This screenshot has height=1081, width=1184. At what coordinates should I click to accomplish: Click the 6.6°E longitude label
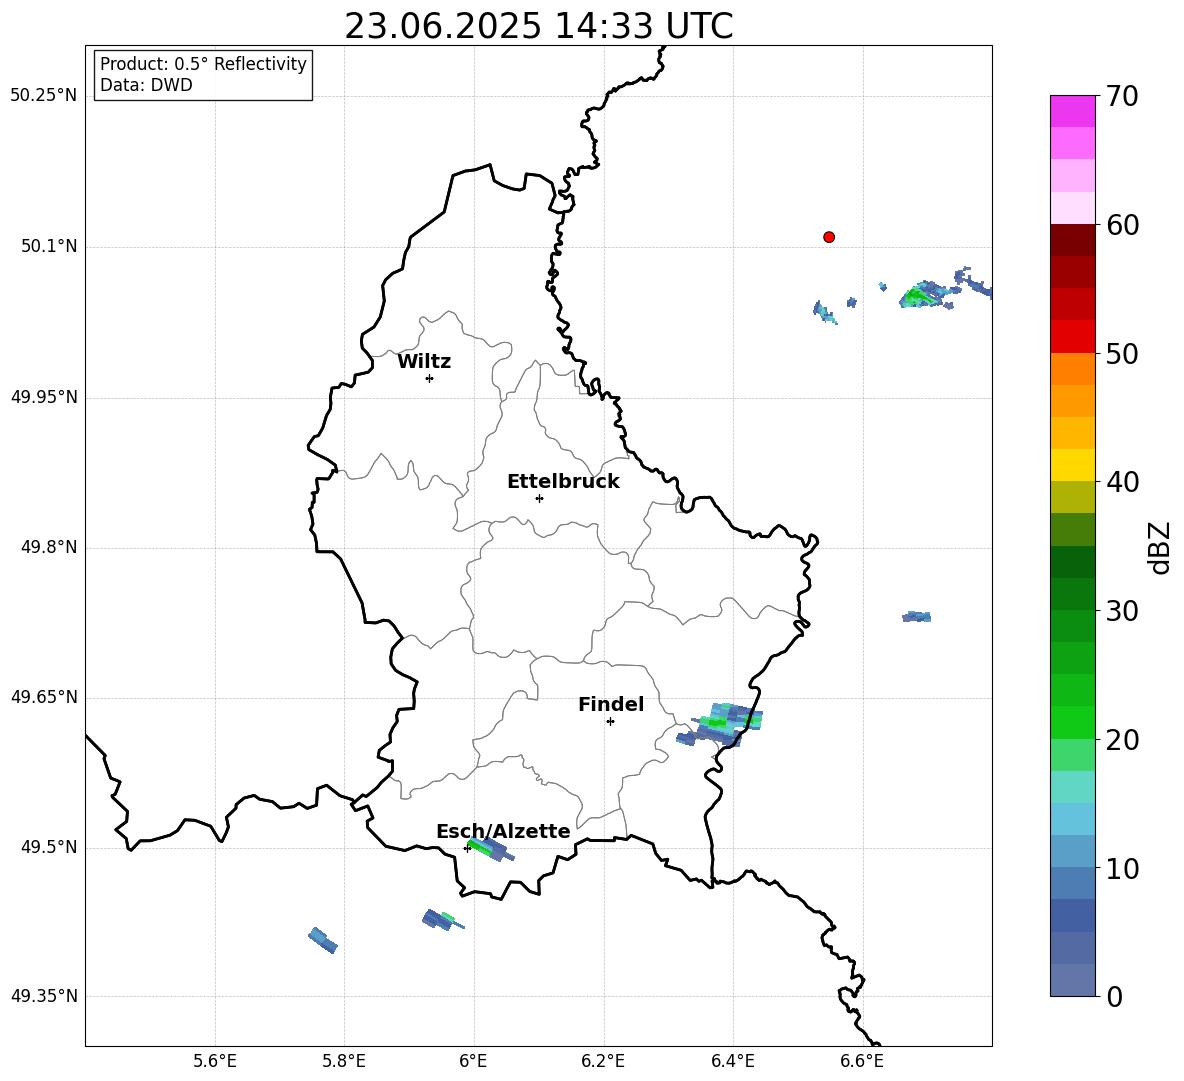pyautogui.click(x=862, y=1061)
